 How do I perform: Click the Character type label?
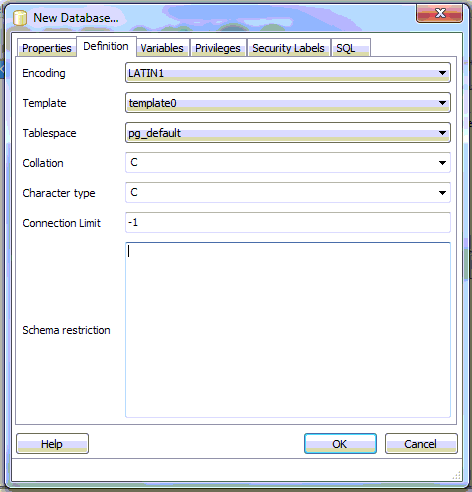coord(59,193)
